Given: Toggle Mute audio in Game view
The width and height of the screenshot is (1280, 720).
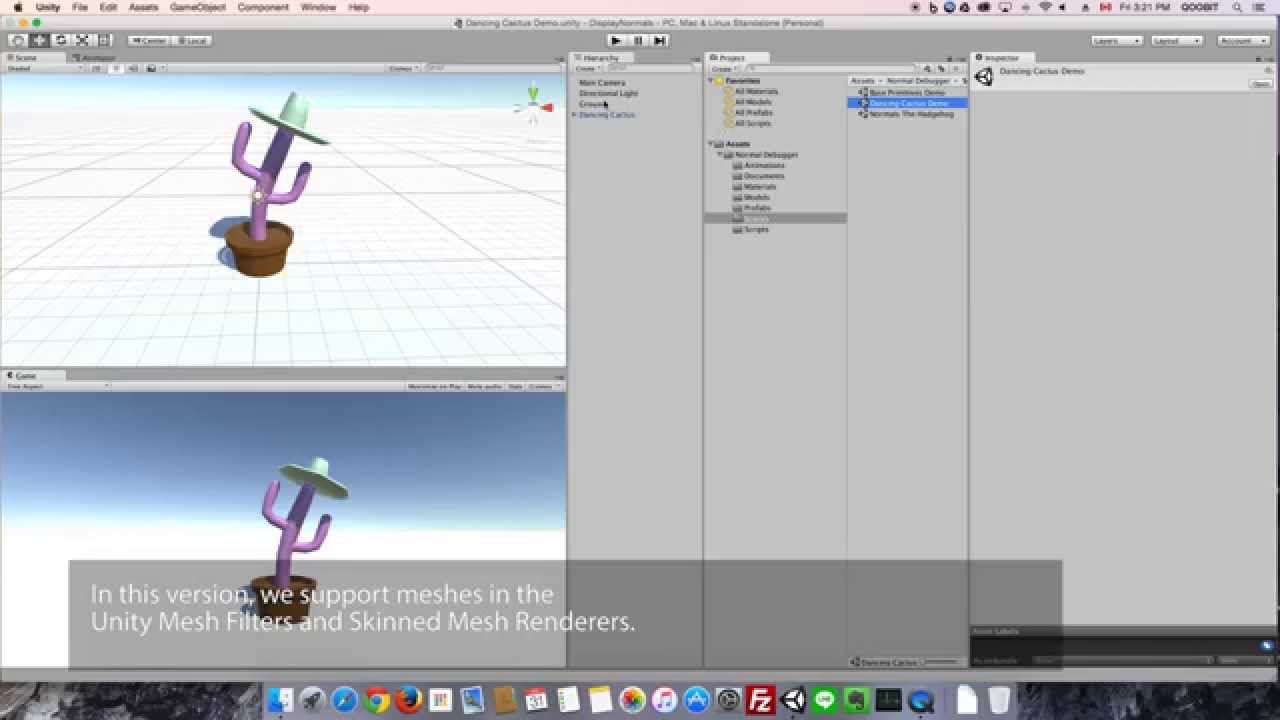Looking at the screenshot, I should coord(485,386).
